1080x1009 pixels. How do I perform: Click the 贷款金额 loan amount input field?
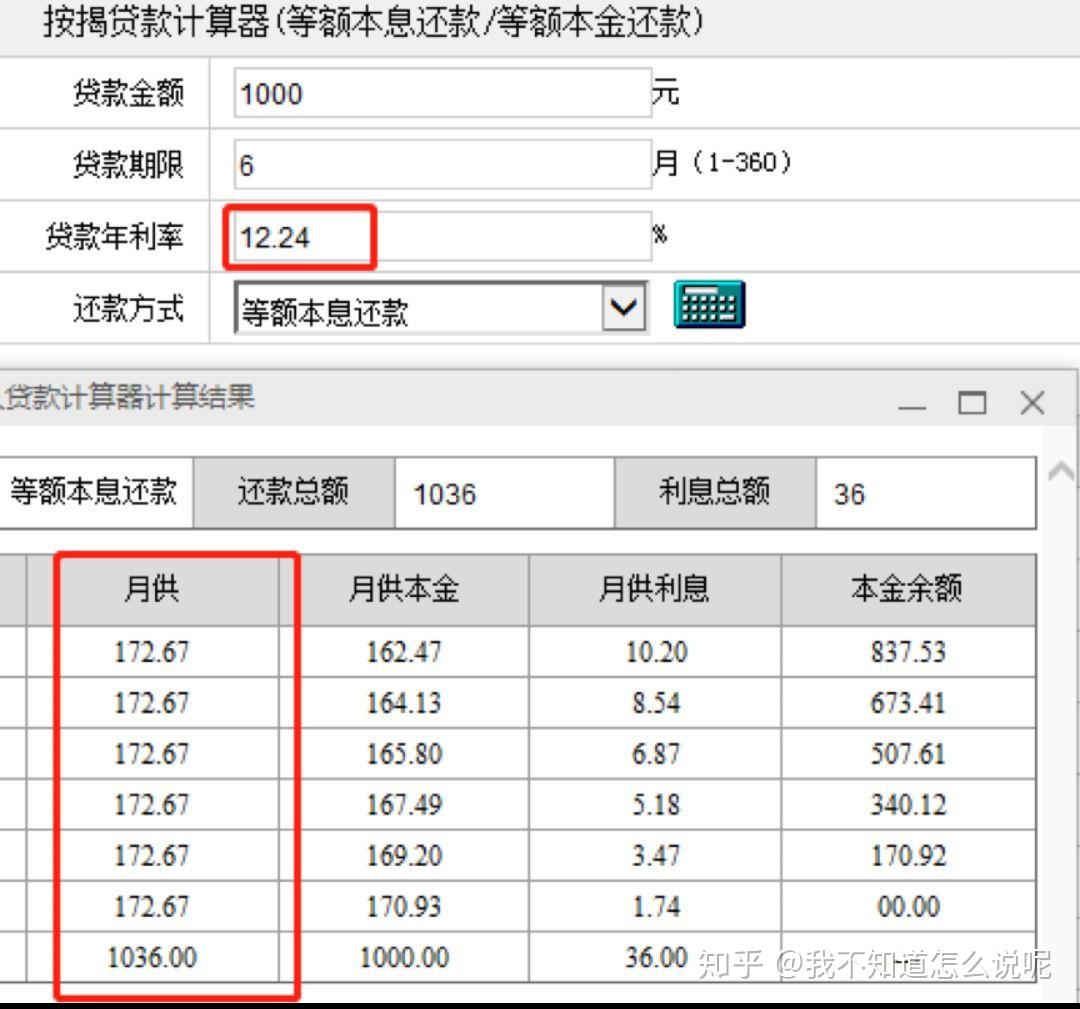(440, 93)
